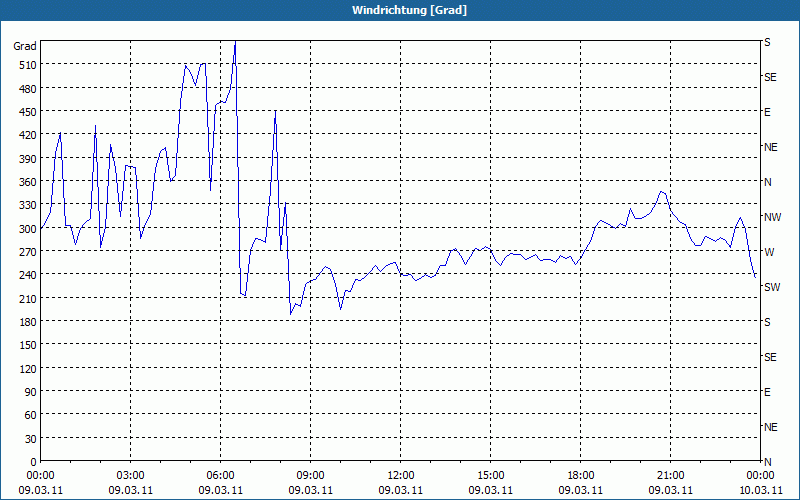This screenshot has height=500, width=800.
Task: Click the date 09.03.11 beneath 12:00
Action: 401,490
